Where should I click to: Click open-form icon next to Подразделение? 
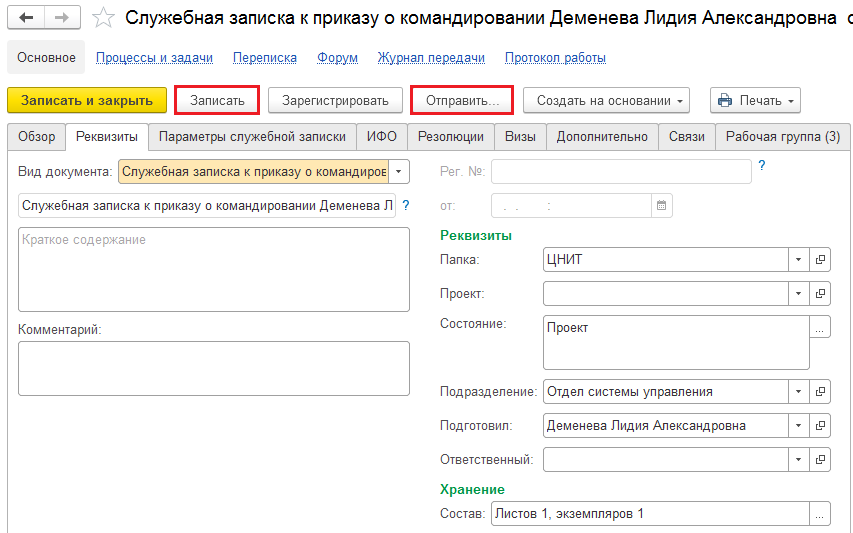coord(820,392)
